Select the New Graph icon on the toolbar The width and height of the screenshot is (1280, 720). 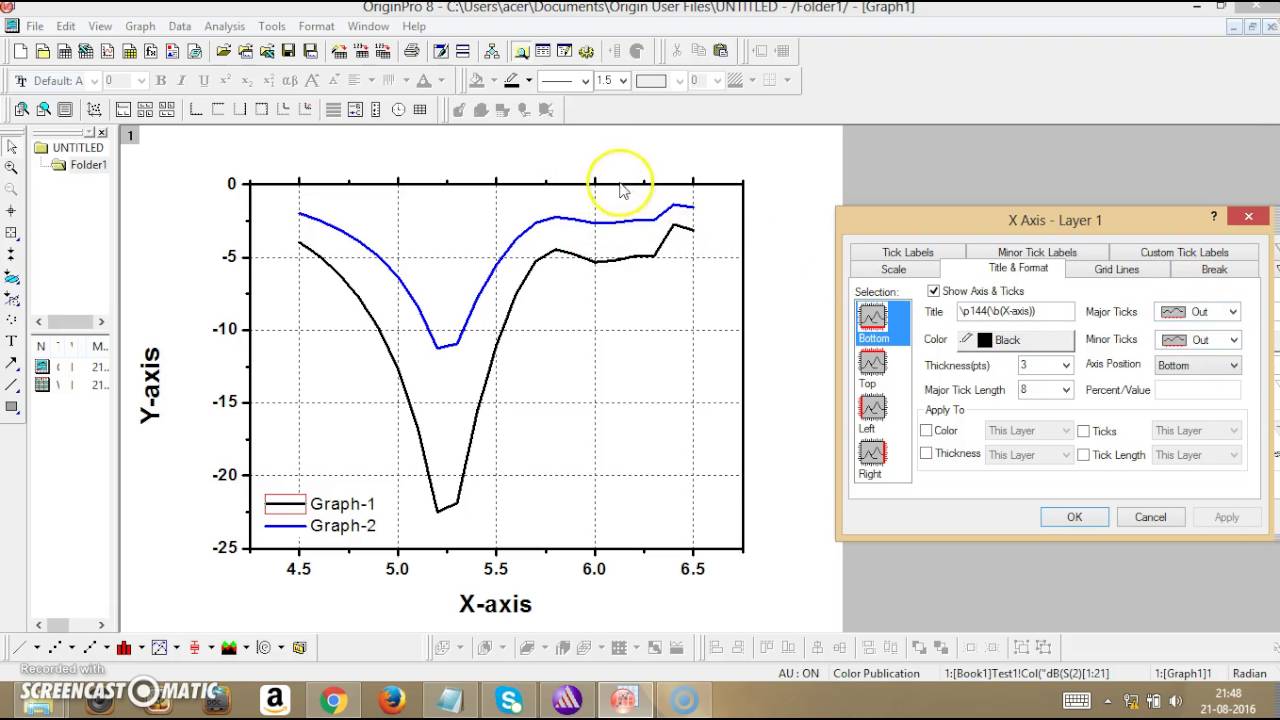click(x=107, y=51)
